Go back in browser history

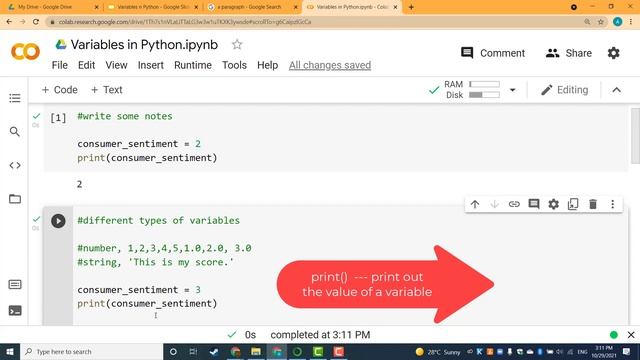click(9, 22)
